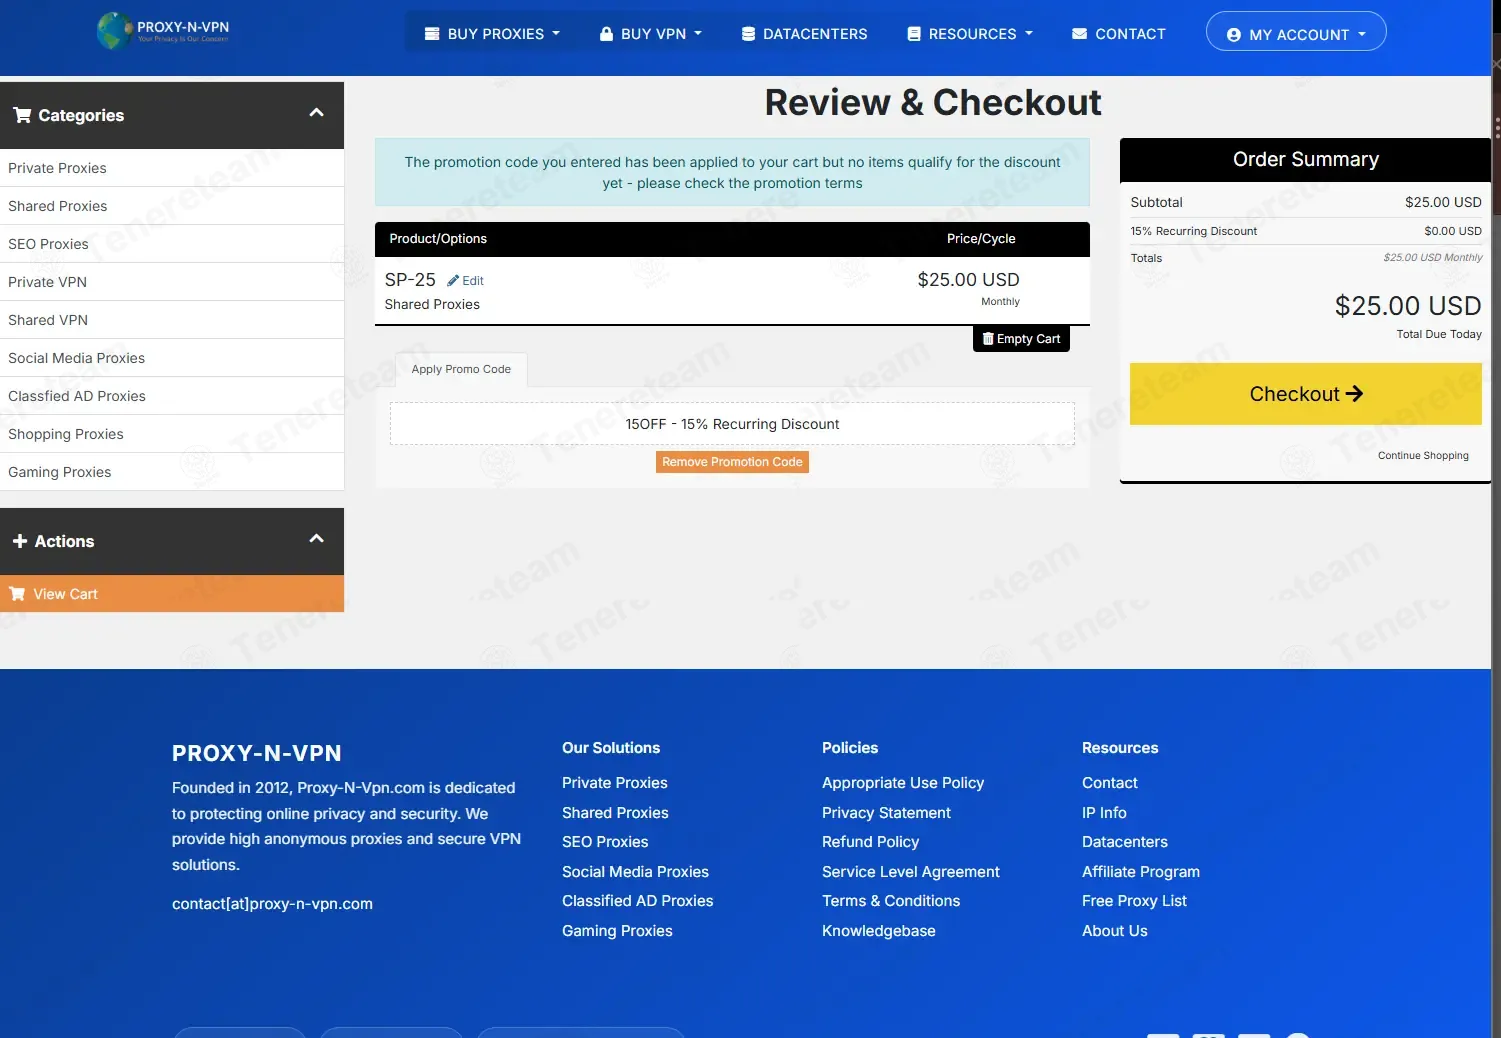Viewport: 1501px width, 1038px height.
Task: Select Gaming Proxies in sidebar
Action: point(172,472)
